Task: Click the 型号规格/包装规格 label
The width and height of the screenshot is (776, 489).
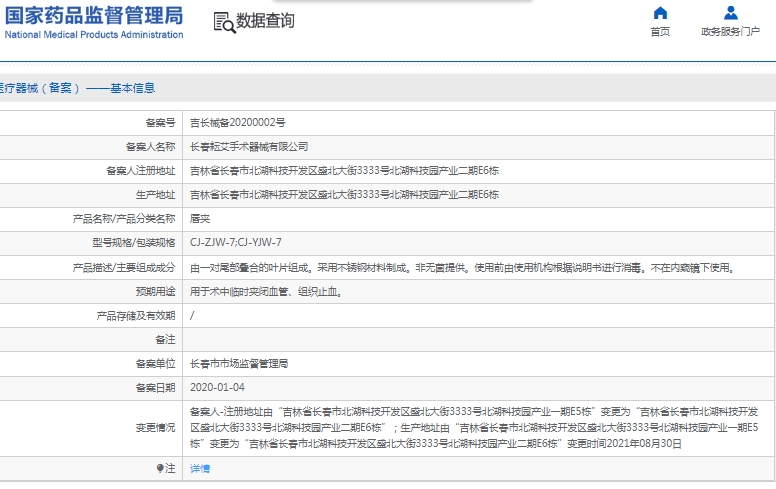Action: [134, 243]
